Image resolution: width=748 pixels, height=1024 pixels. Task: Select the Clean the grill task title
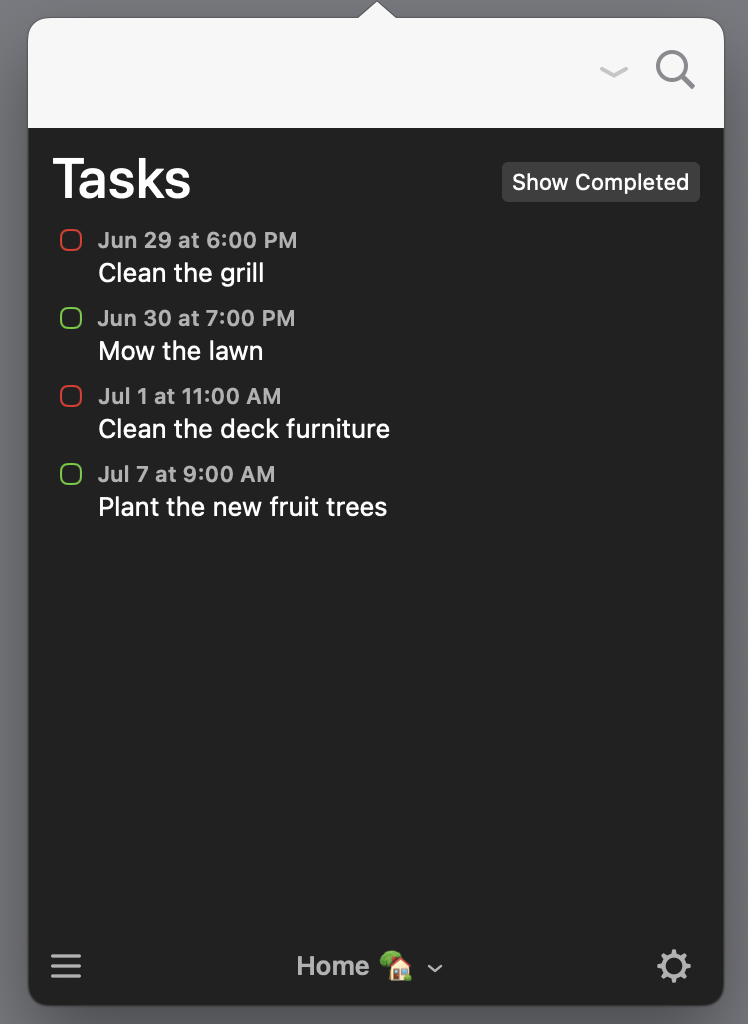(181, 273)
